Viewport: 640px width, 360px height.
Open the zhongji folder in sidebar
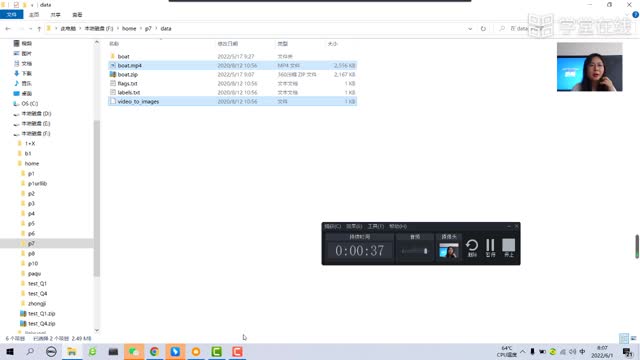pyautogui.click(x=37, y=303)
